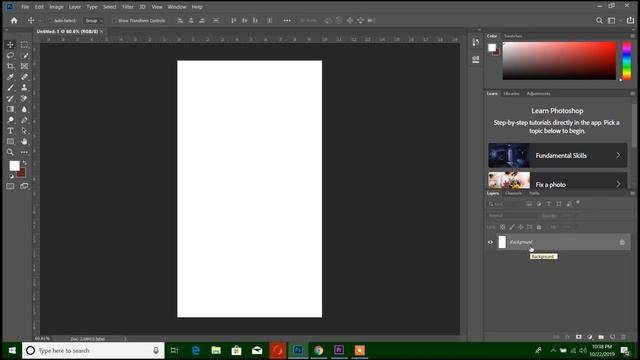Select the Crop tool

click(10, 66)
